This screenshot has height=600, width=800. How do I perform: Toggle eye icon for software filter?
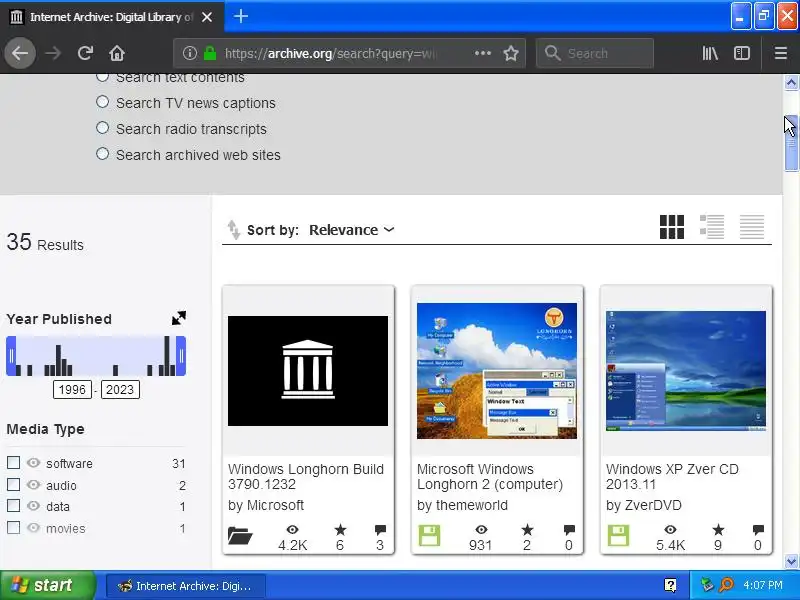(x=34, y=463)
